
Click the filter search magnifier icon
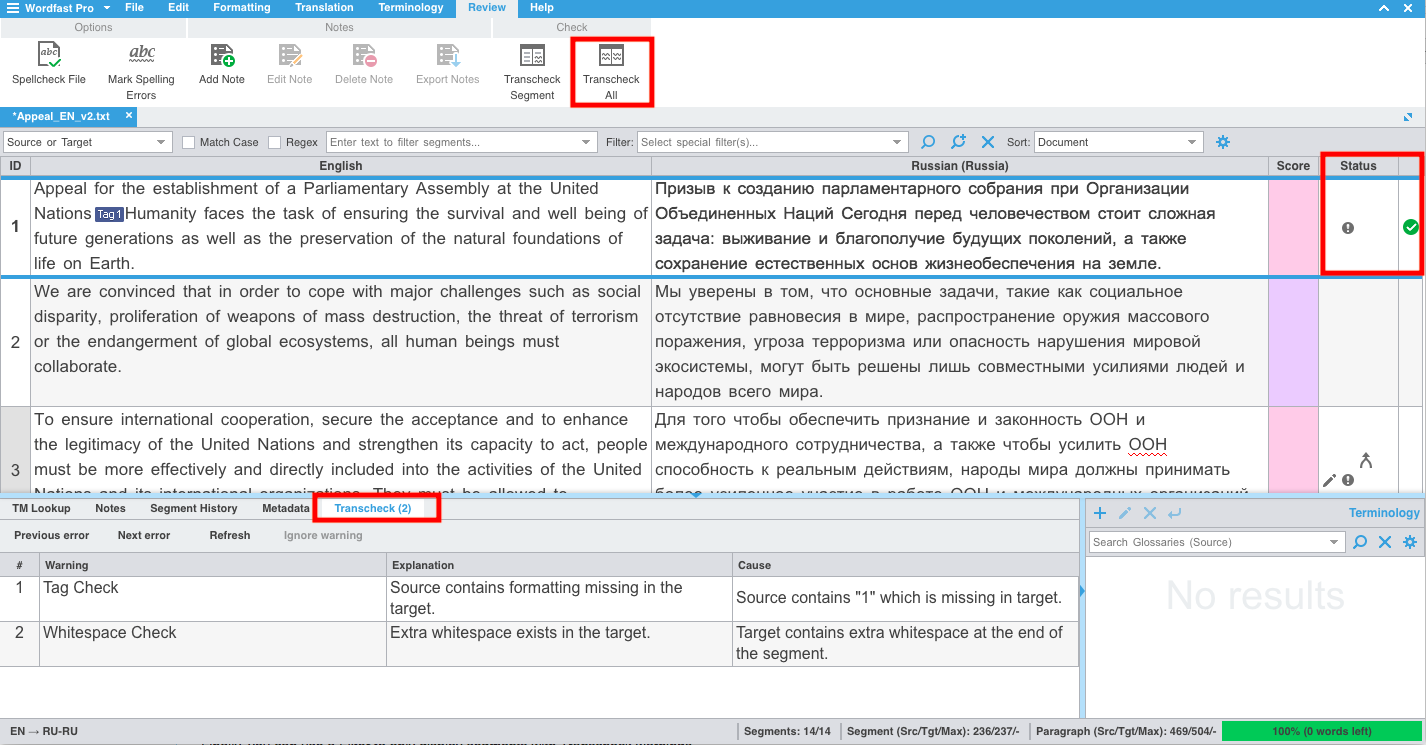tap(928, 142)
